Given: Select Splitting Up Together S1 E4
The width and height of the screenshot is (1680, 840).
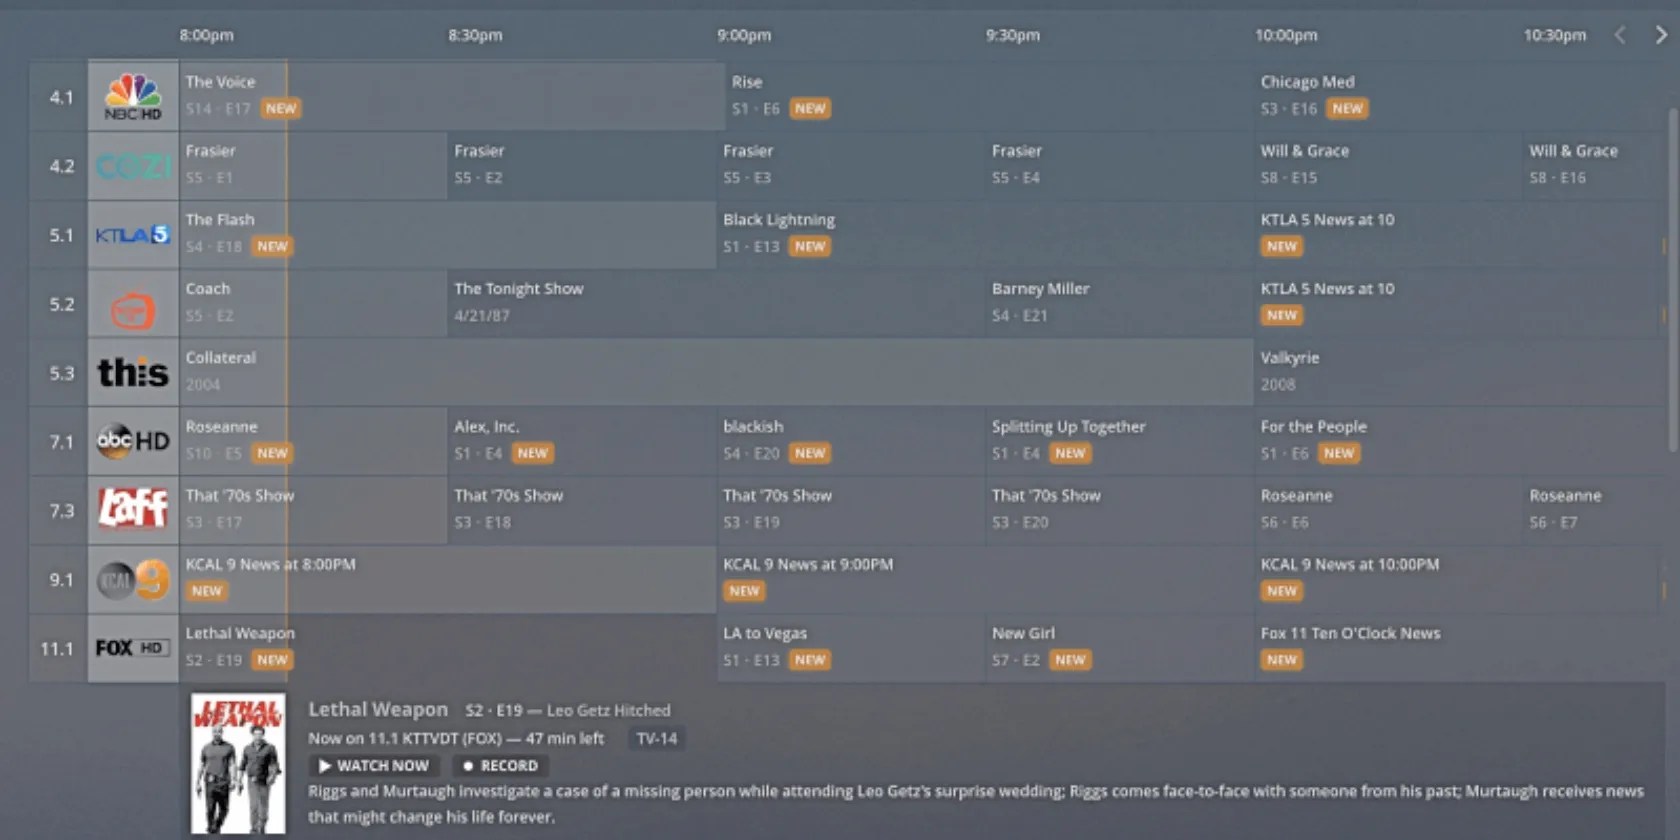Looking at the screenshot, I should tap(1120, 441).
